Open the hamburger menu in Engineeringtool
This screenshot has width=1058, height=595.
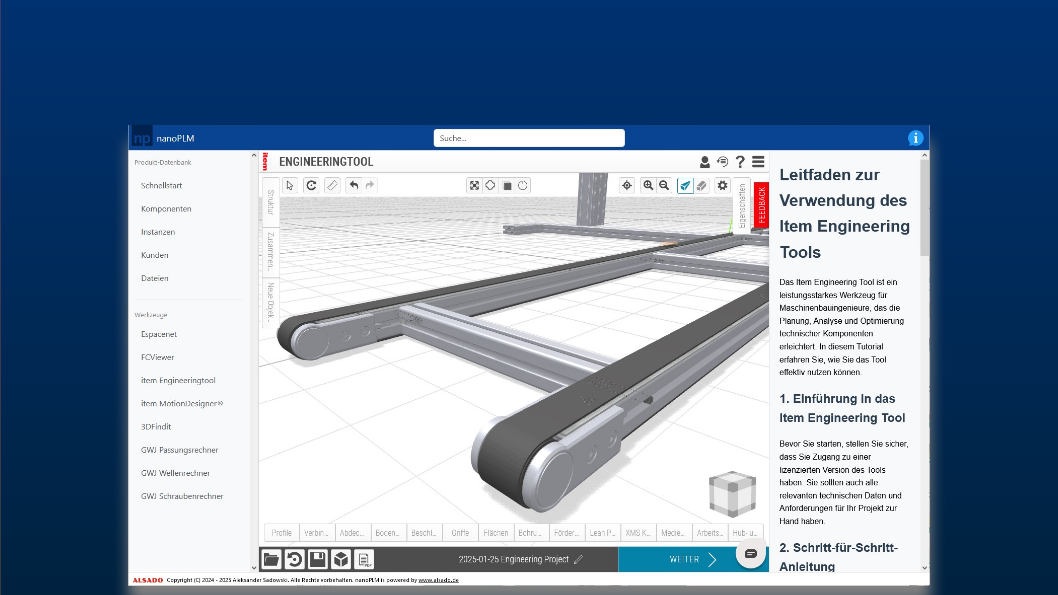pos(758,162)
